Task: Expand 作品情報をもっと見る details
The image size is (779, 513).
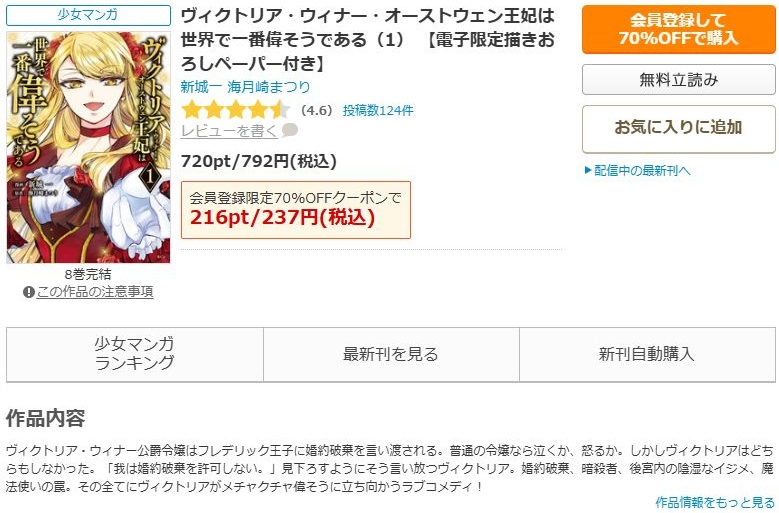Action: click(x=715, y=502)
